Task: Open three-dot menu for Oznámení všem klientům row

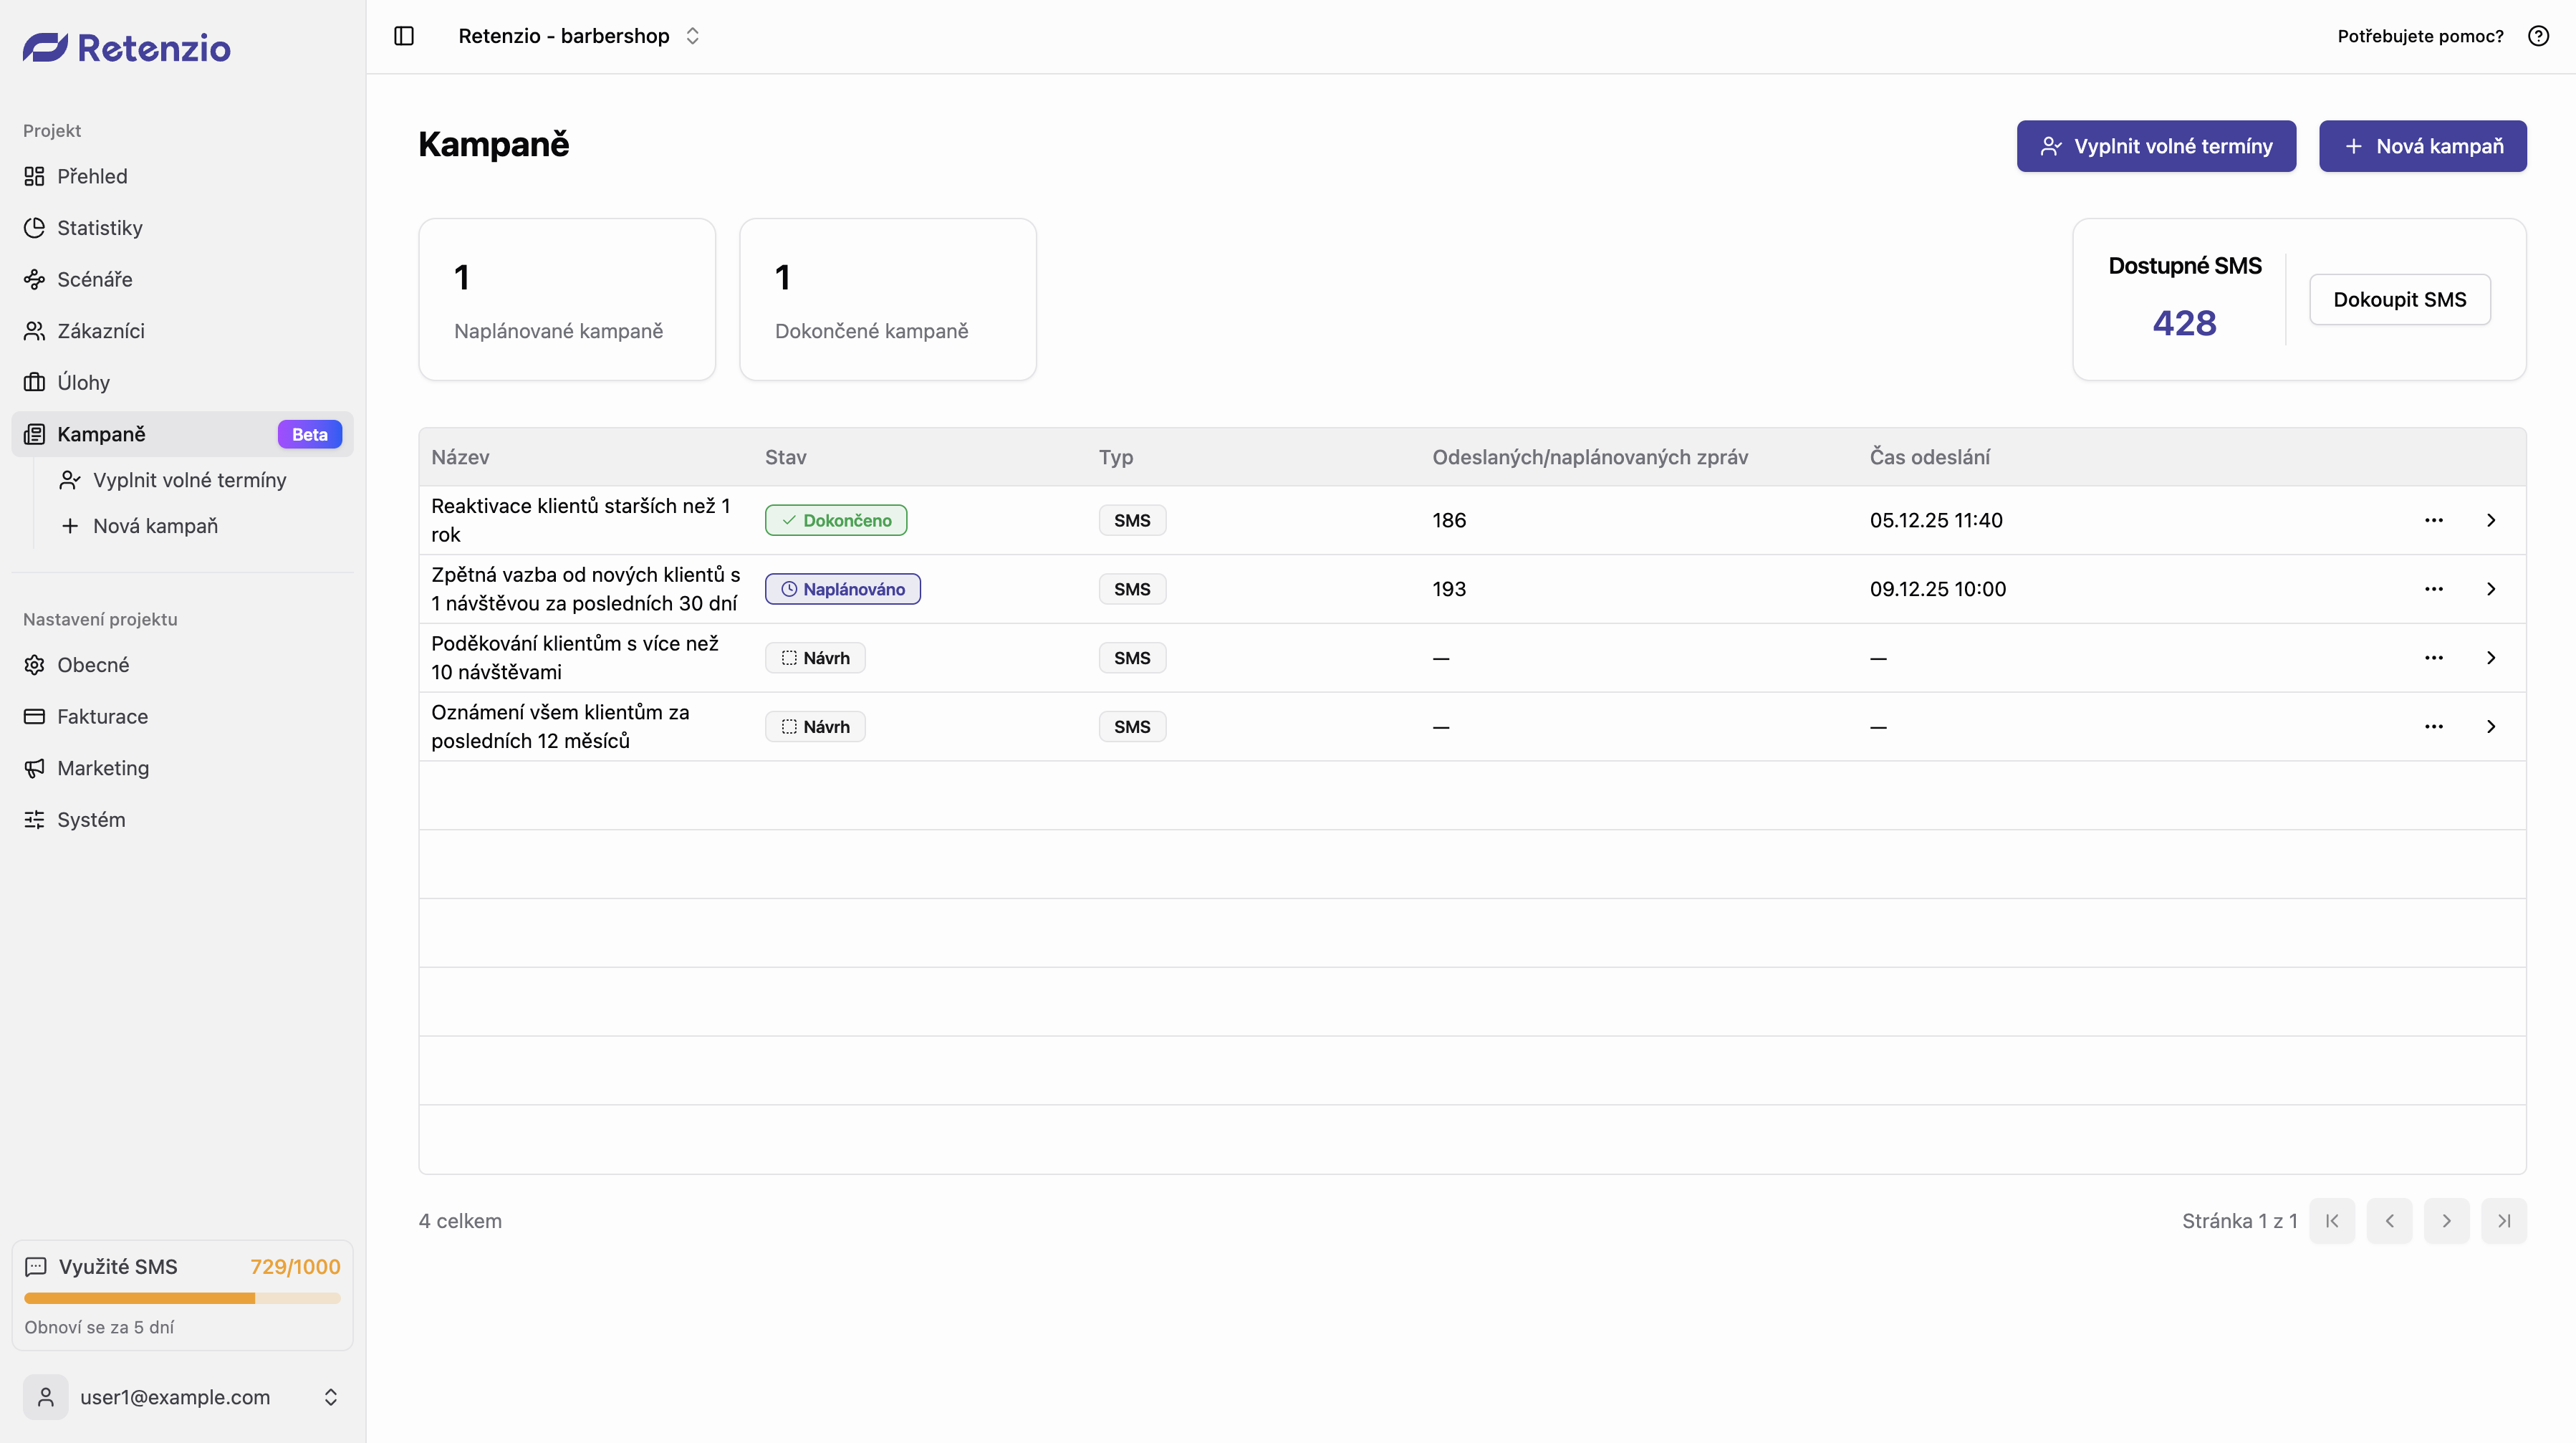Action: coord(2433,727)
